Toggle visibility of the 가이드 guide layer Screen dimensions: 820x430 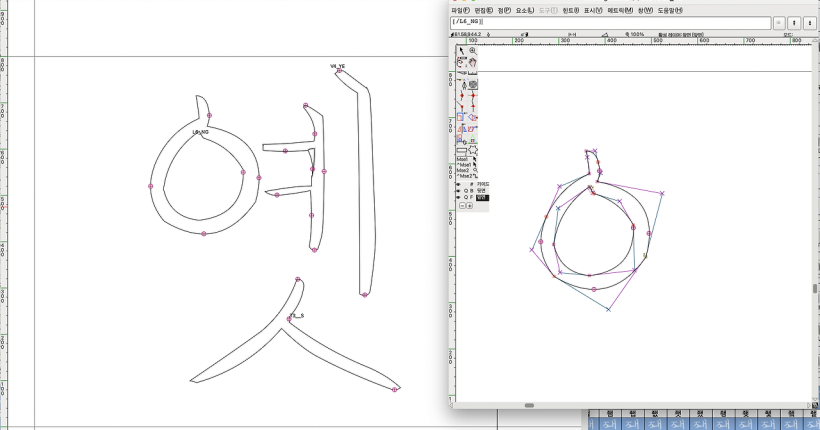click(459, 184)
